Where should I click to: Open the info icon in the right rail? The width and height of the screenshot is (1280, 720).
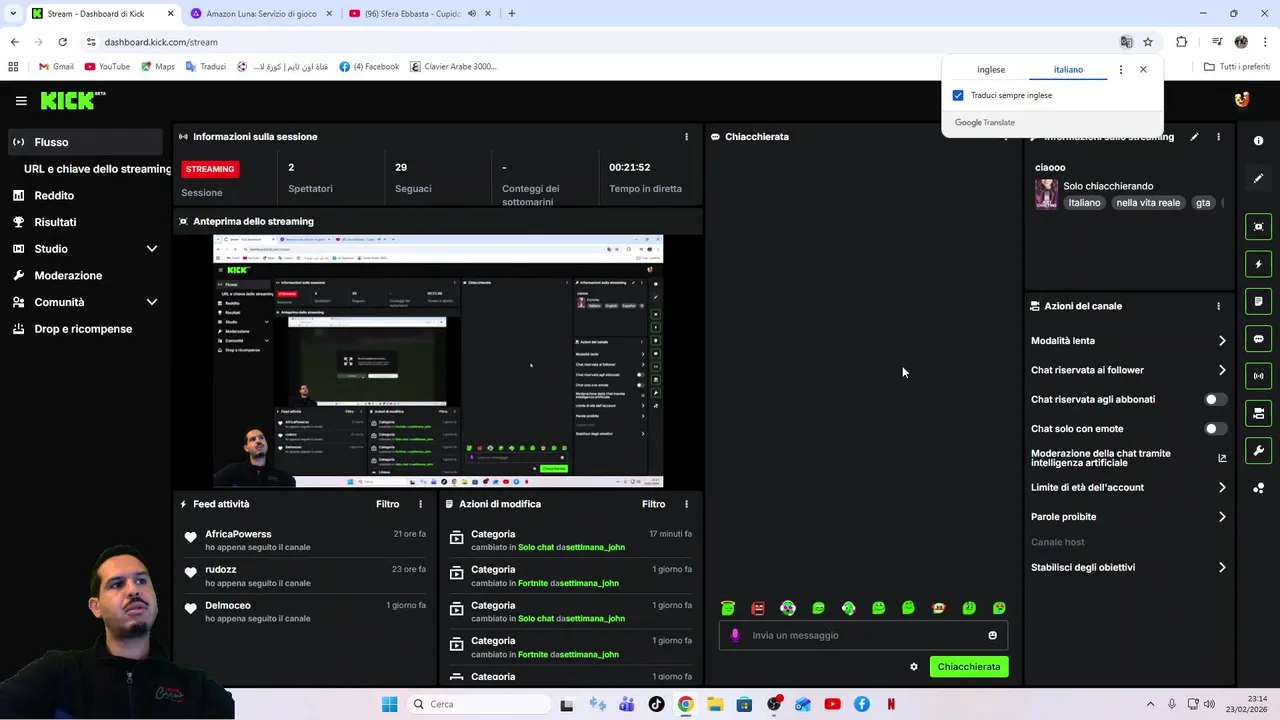click(x=1258, y=141)
